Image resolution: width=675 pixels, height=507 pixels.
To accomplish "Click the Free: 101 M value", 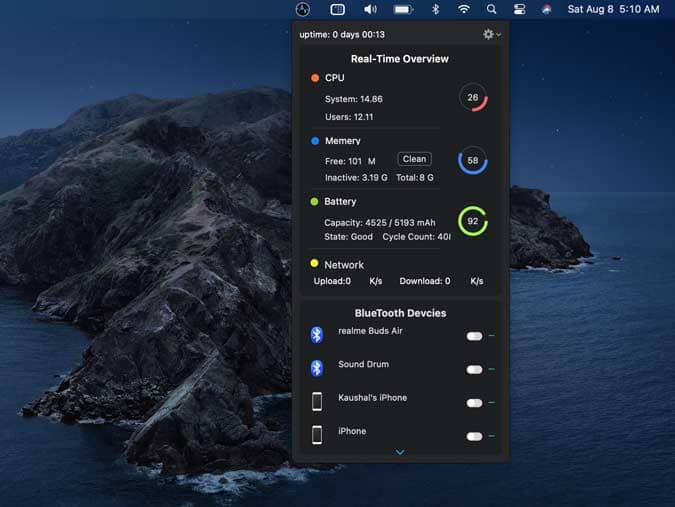I will 350,161.
